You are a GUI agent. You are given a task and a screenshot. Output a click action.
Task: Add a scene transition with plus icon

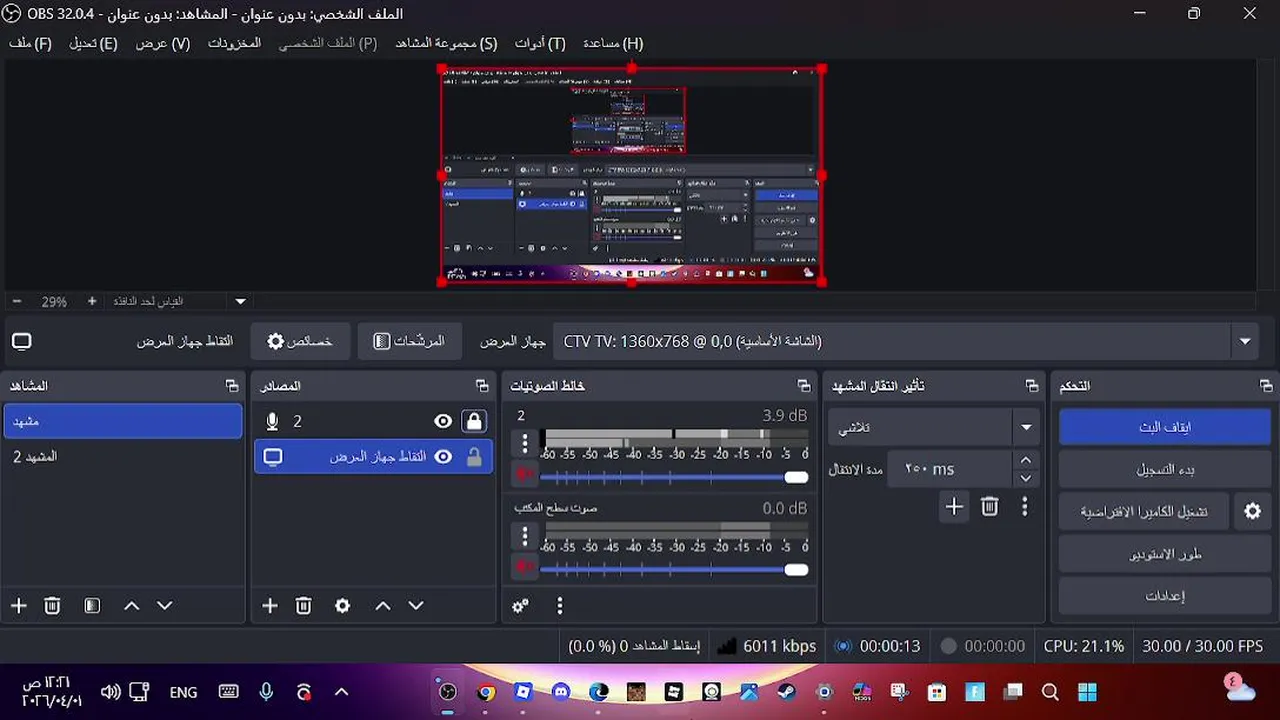tap(954, 507)
